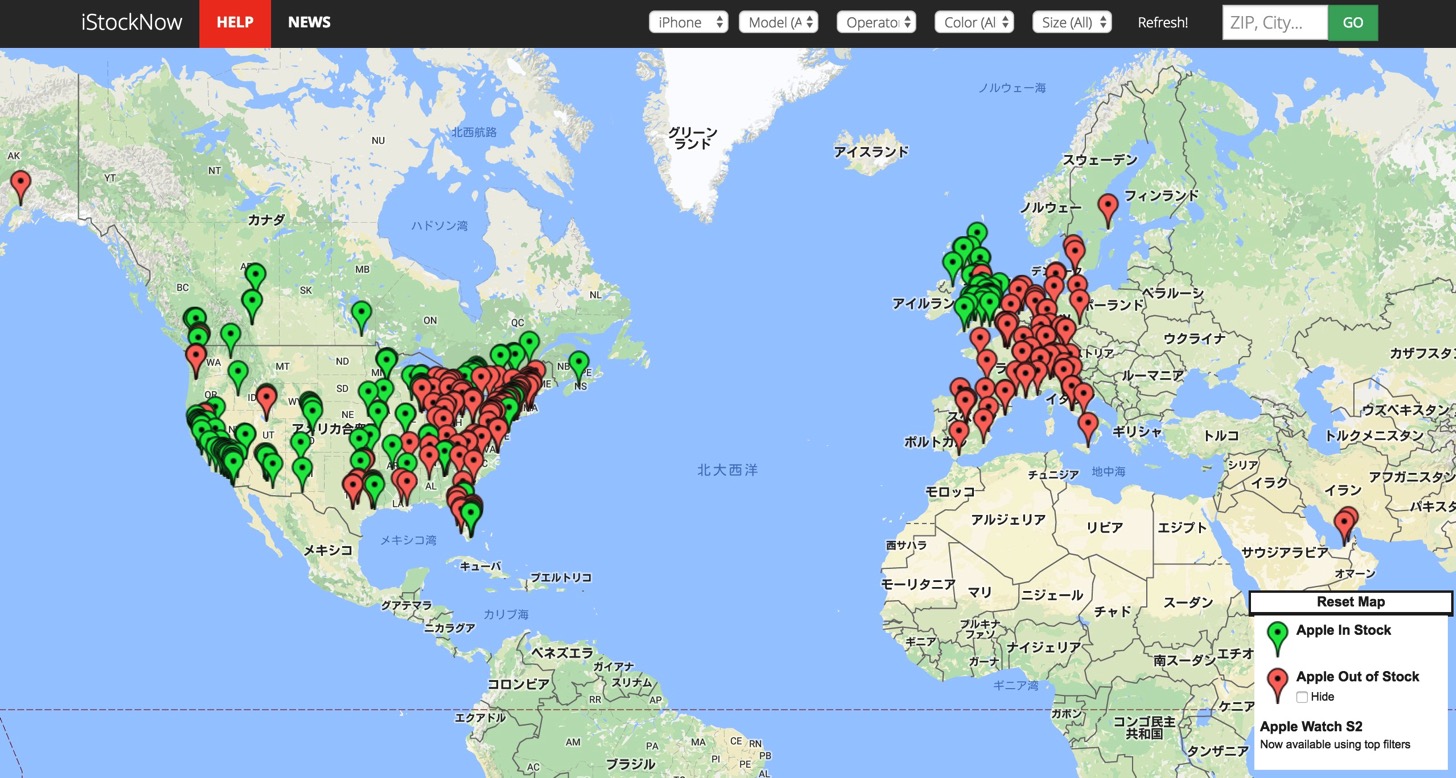Click the Reset Map button
Screen dimensions: 1456x778
pyautogui.click(x=1351, y=602)
